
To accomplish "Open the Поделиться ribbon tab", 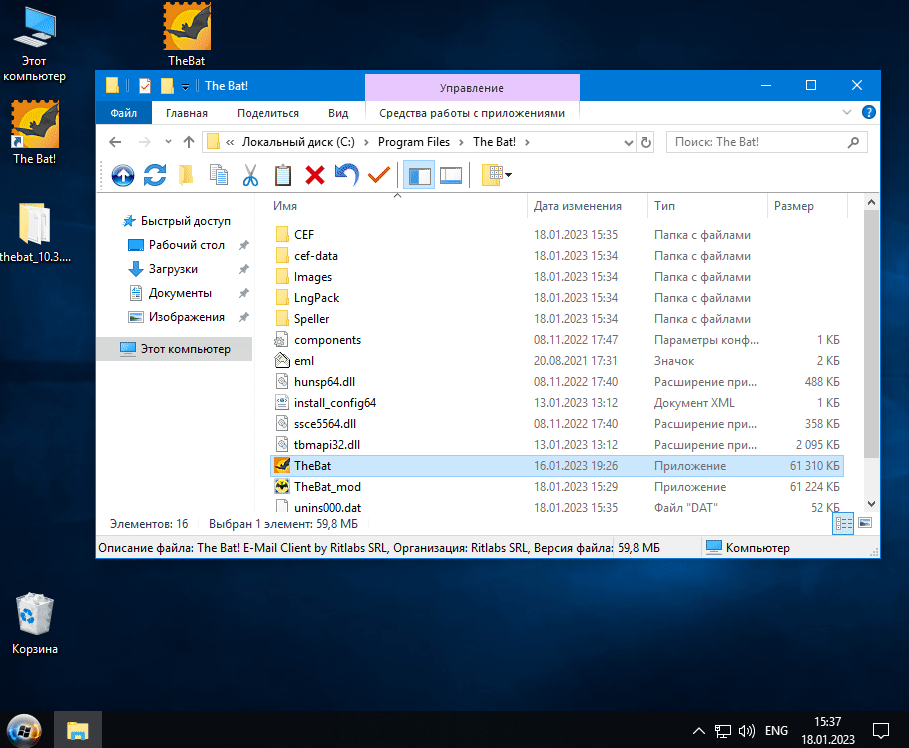I will click(x=268, y=113).
